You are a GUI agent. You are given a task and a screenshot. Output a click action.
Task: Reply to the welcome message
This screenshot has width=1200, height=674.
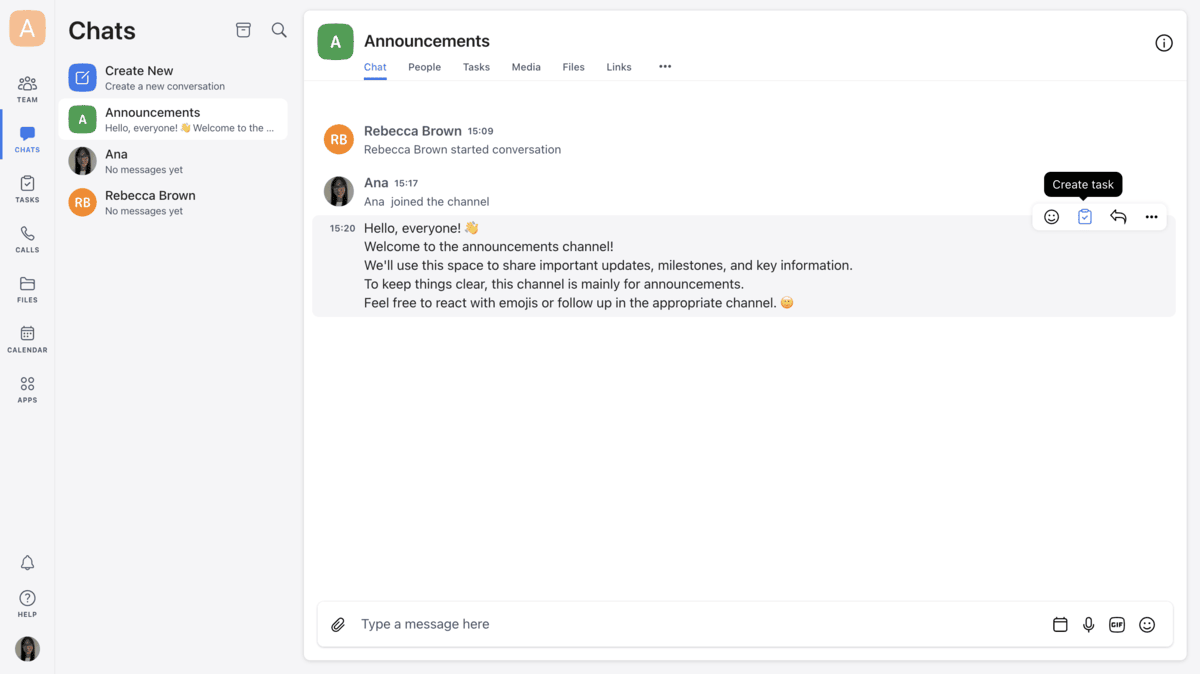point(1118,216)
